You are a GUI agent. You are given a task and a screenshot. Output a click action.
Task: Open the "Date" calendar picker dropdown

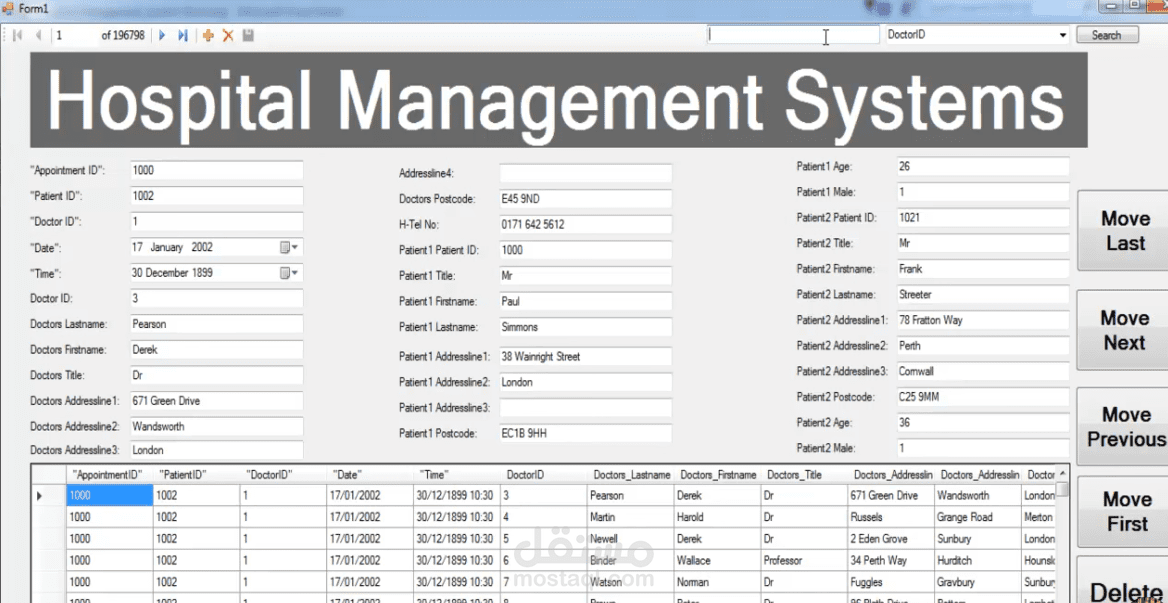289,247
